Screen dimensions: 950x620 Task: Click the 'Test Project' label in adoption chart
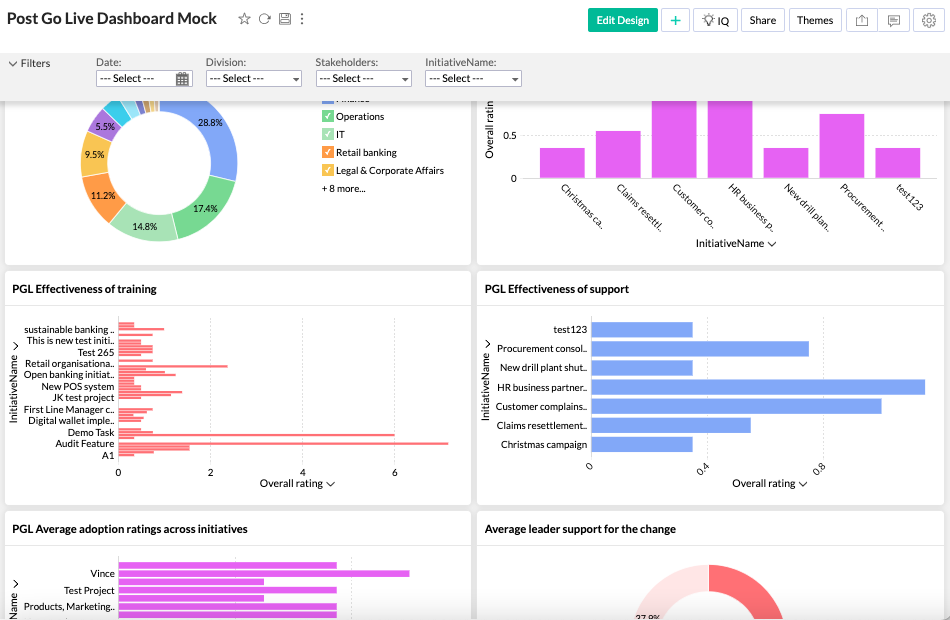(89, 590)
